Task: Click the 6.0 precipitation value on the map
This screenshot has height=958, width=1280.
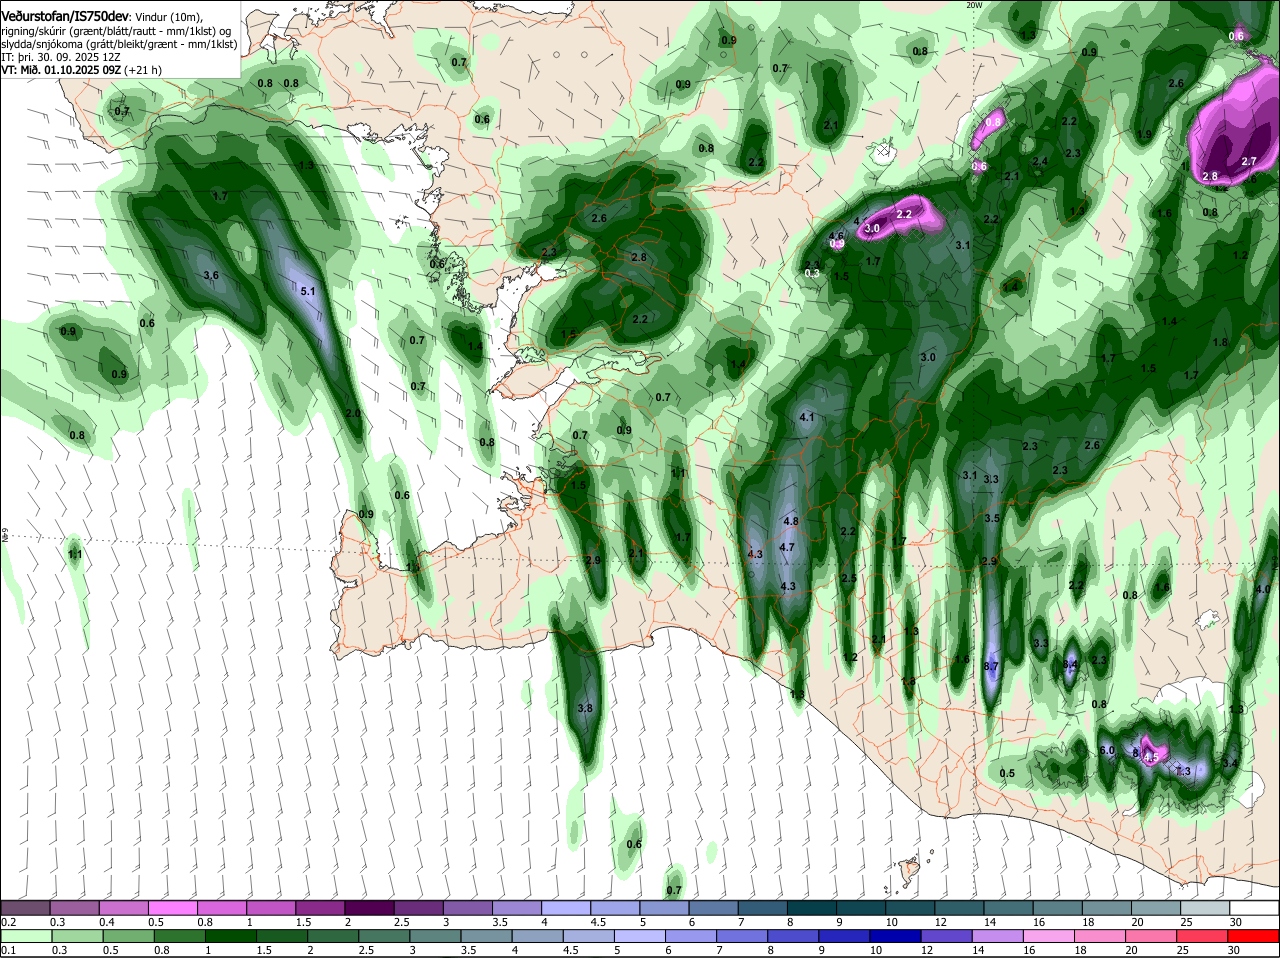Action: [1107, 750]
